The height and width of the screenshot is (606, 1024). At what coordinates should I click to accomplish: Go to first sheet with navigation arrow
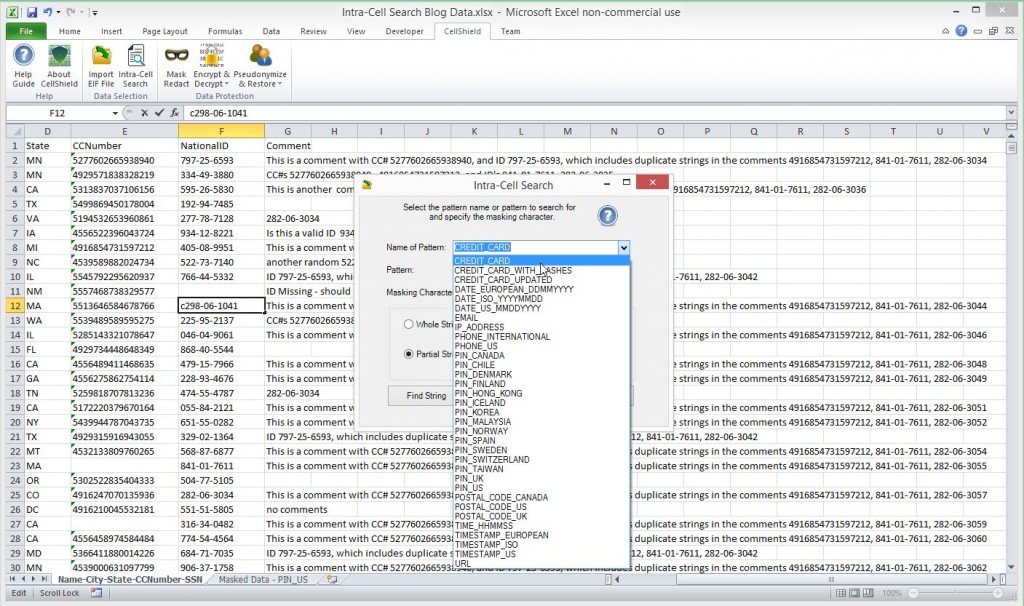(x=12, y=579)
